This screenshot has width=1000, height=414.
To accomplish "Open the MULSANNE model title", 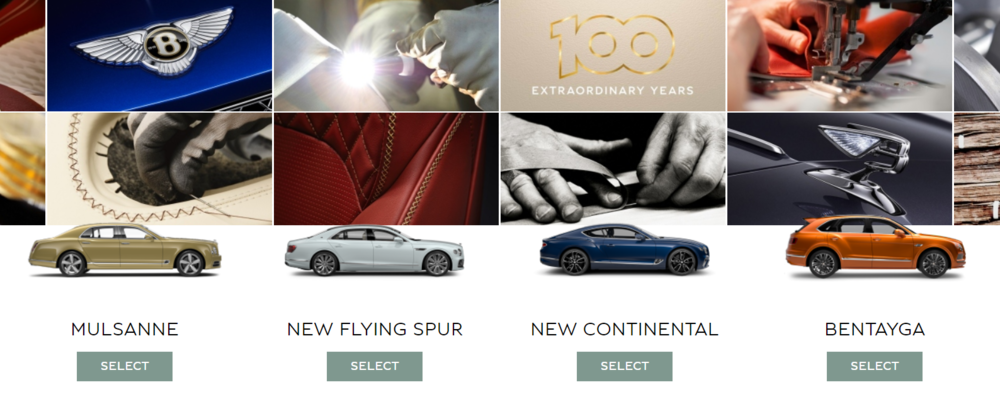I will point(124,329).
